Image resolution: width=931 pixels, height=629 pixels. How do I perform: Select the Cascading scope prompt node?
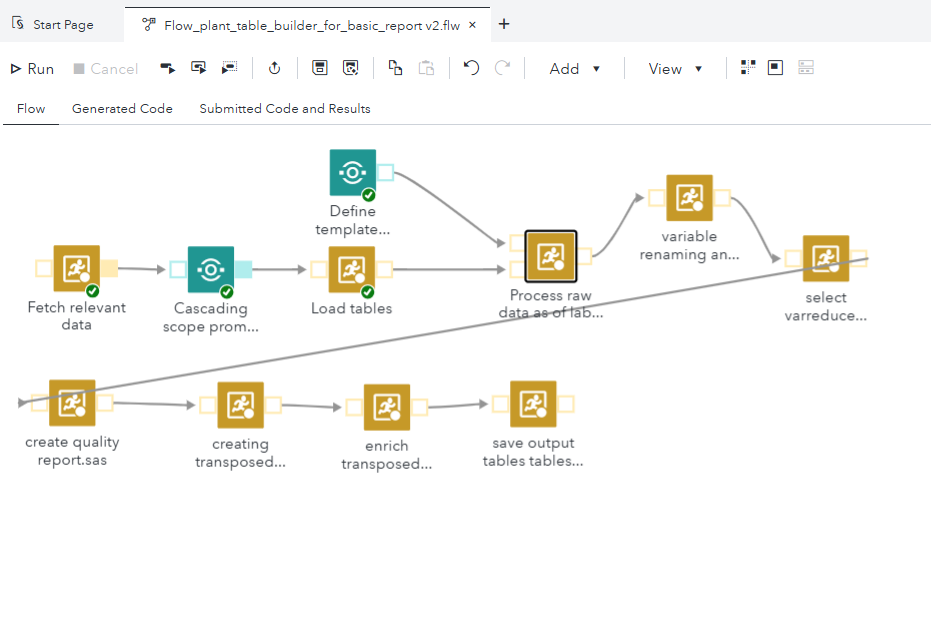pyautogui.click(x=209, y=267)
